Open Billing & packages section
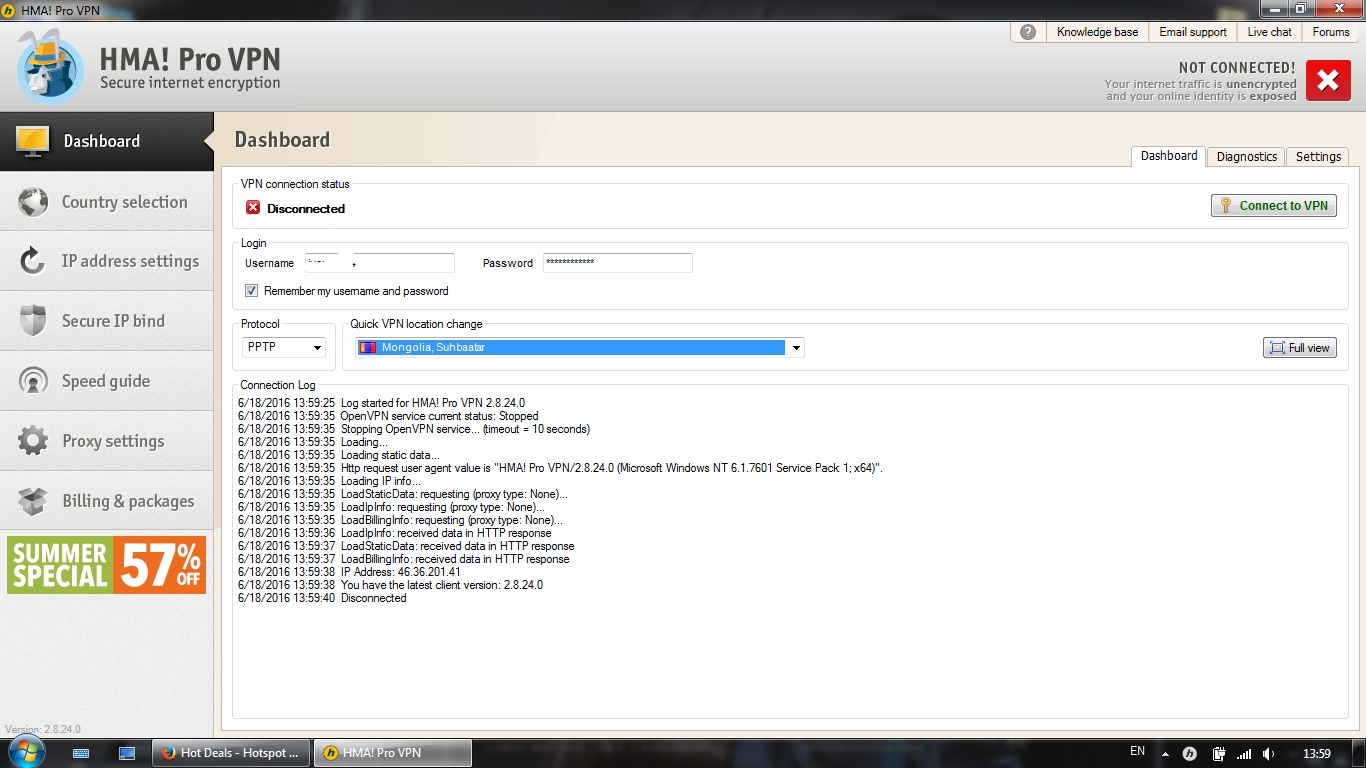The image size is (1366, 768). point(107,501)
